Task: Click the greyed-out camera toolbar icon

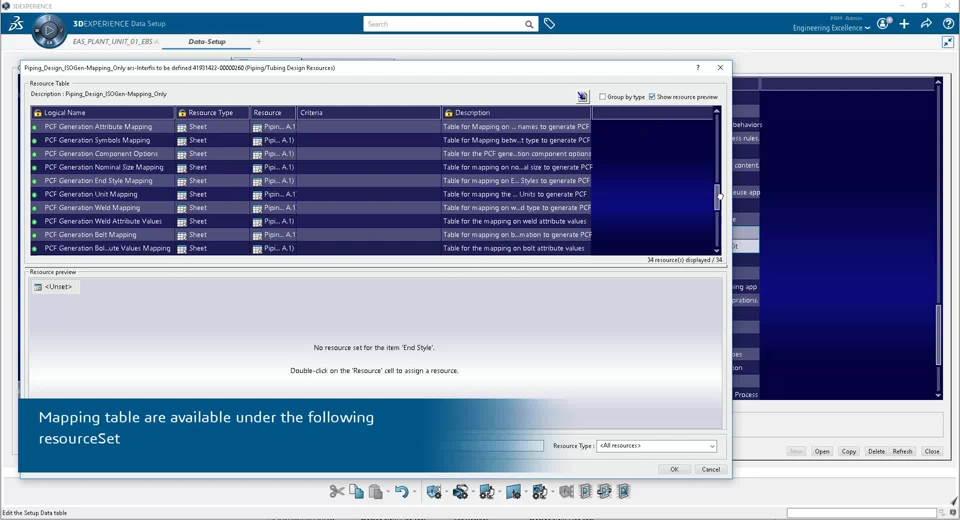Action: pos(566,491)
